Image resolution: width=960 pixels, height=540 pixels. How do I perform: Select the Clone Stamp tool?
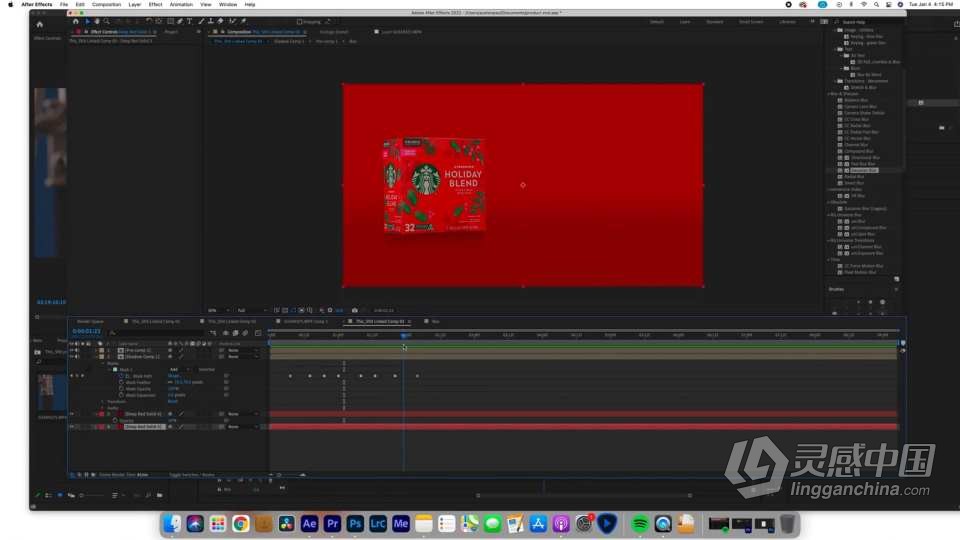211,21
